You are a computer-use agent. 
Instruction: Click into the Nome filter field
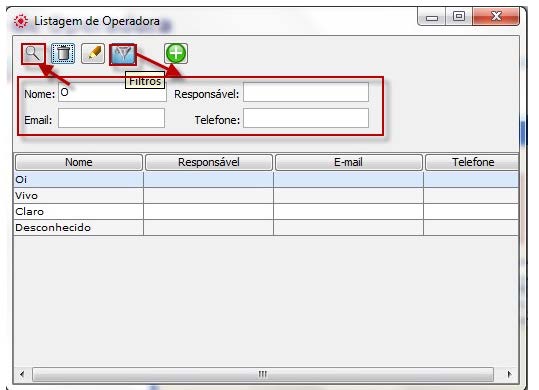click(x=112, y=92)
